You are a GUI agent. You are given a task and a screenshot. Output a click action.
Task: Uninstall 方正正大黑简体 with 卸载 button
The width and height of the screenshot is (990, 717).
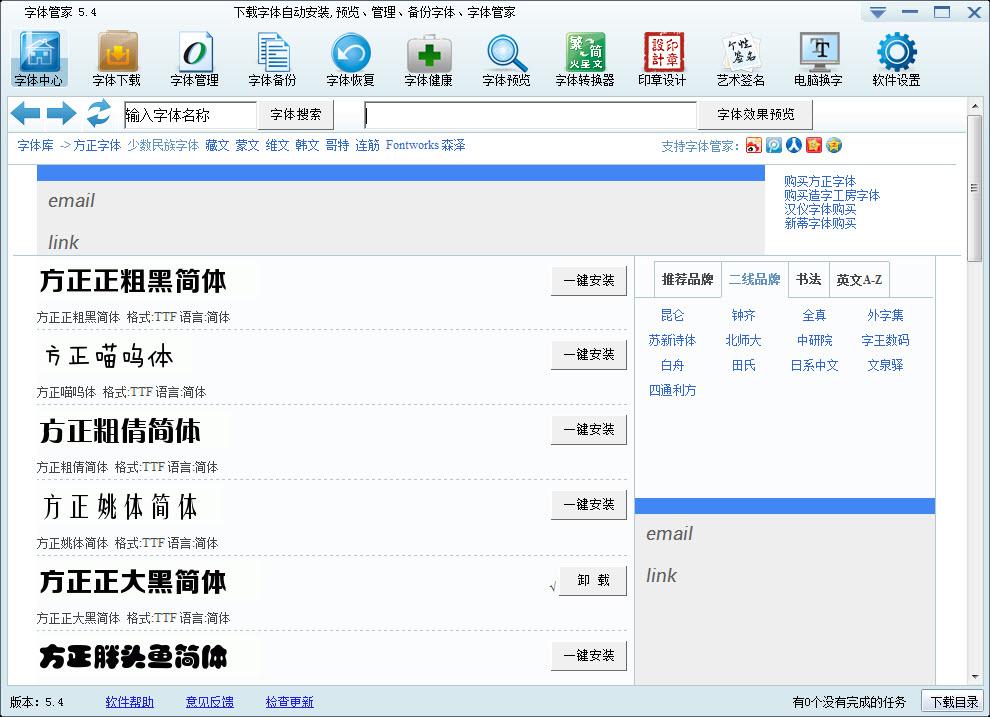click(593, 581)
